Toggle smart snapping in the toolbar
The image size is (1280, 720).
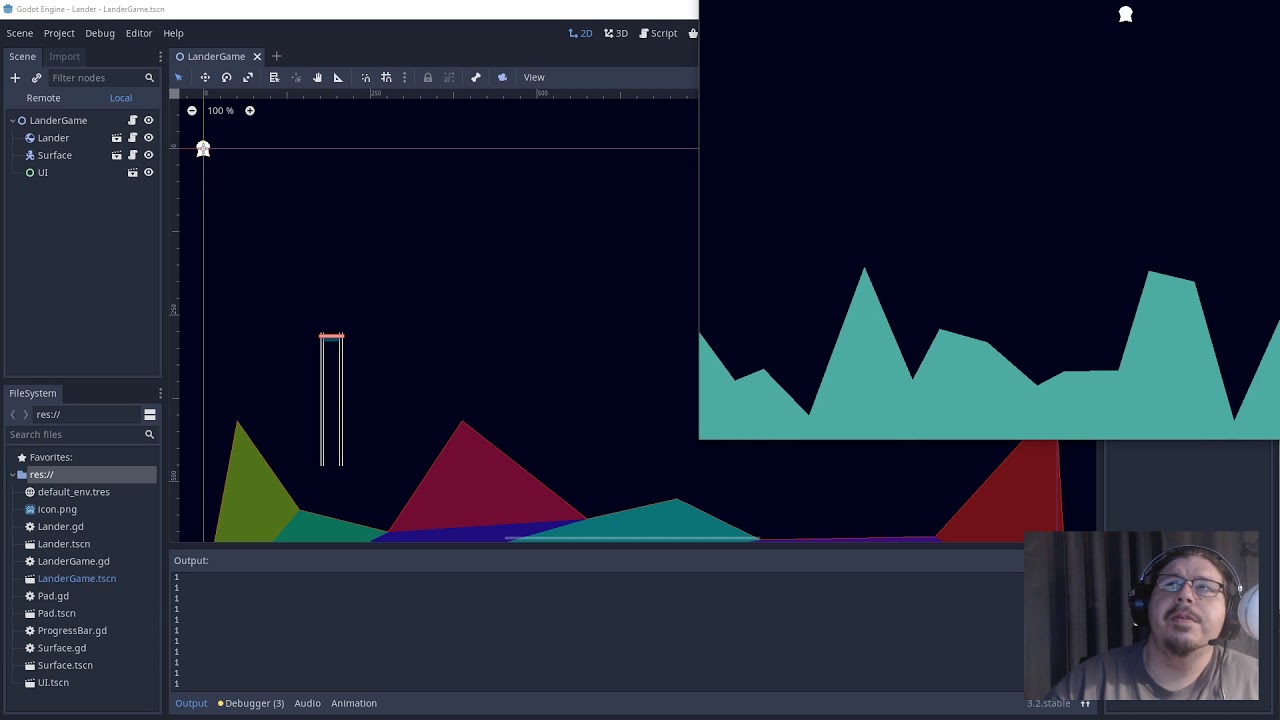click(366, 78)
